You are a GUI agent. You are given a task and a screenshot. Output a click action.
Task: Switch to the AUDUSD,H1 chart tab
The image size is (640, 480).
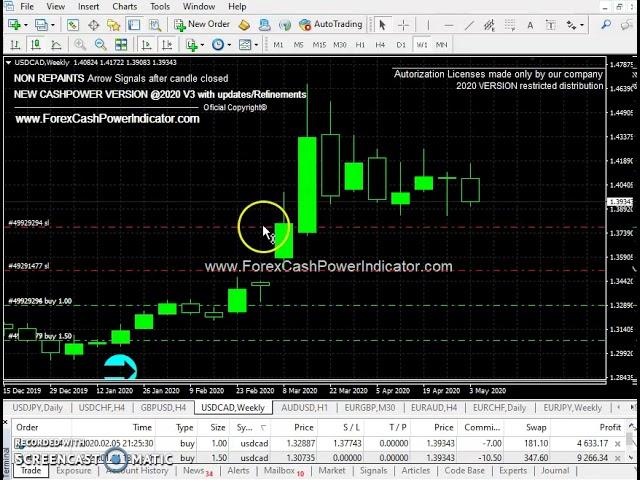304,408
